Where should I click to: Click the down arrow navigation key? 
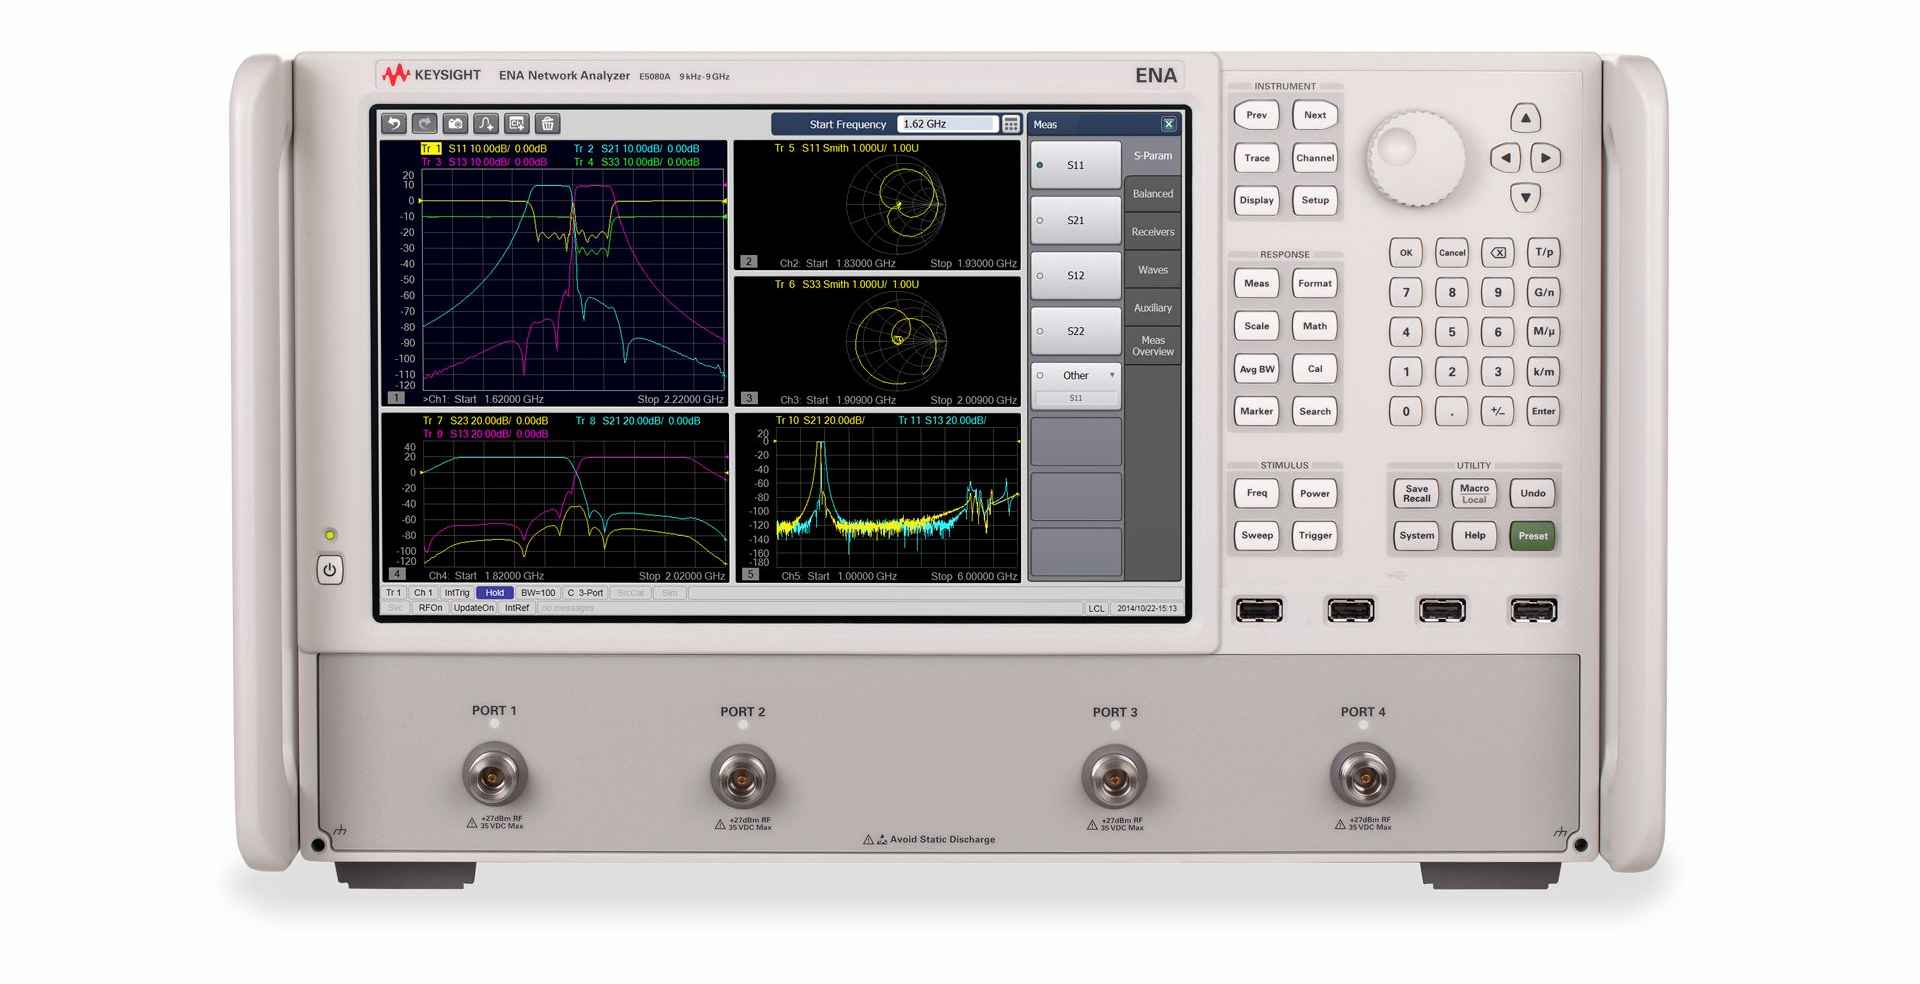(x=1526, y=197)
